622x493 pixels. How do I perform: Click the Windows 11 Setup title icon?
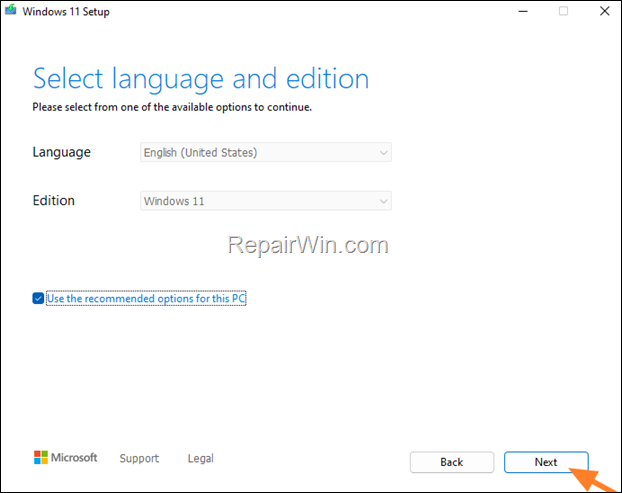[11, 10]
